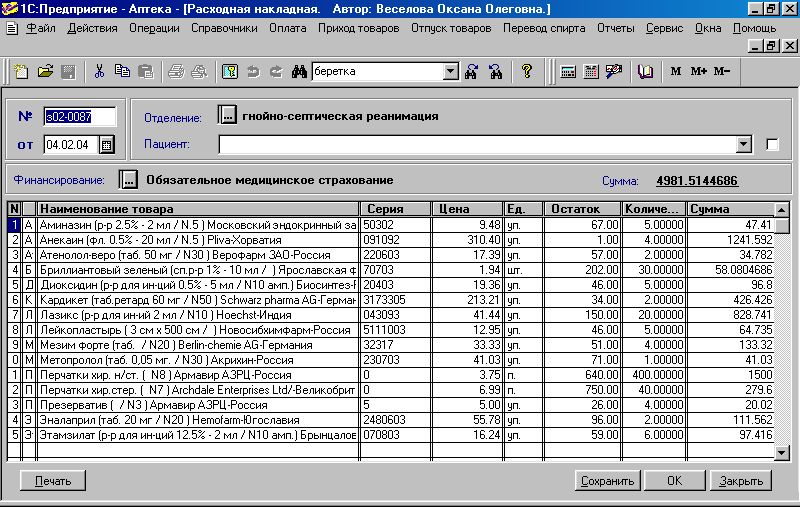Open the Файл menu
The width and height of the screenshot is (800, 507).
click(x=41, y=28)
